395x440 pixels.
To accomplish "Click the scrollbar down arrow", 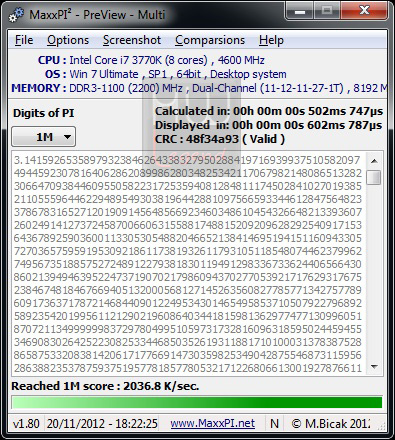I will (374, 367).
